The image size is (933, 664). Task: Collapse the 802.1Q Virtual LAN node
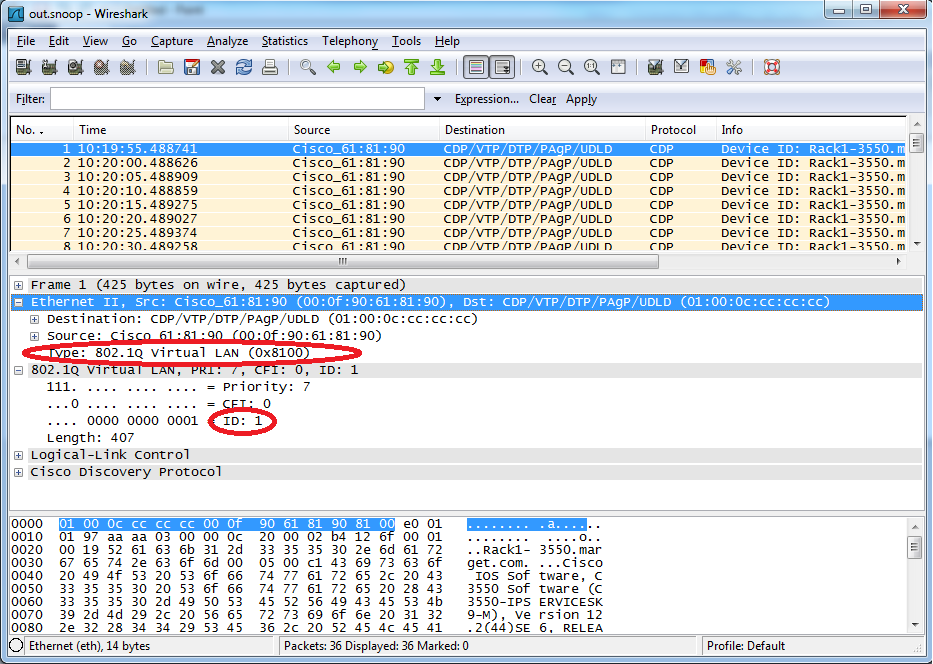(18, 370)
